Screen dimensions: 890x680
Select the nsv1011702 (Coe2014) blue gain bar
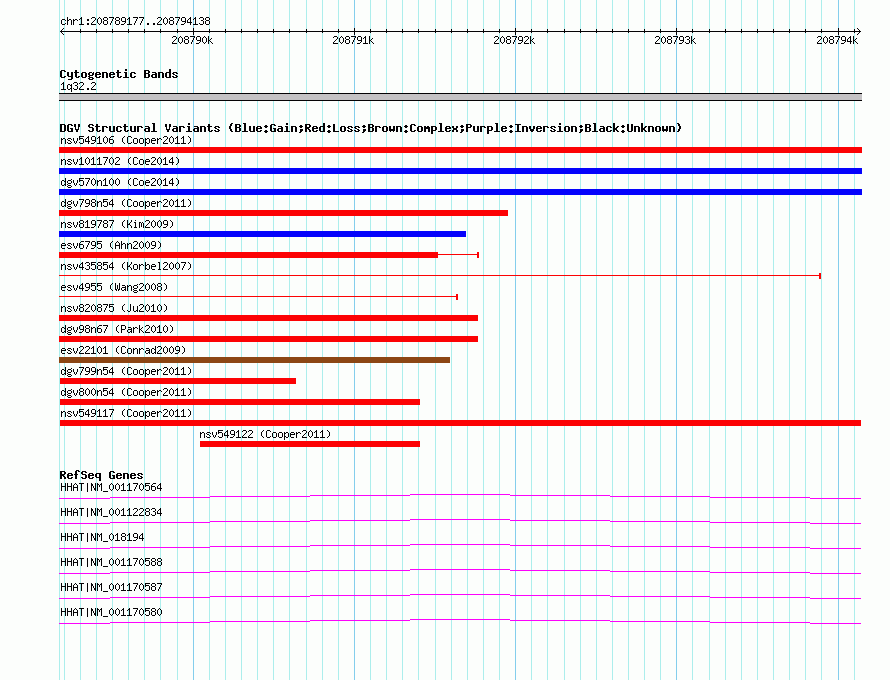(460, 171)
